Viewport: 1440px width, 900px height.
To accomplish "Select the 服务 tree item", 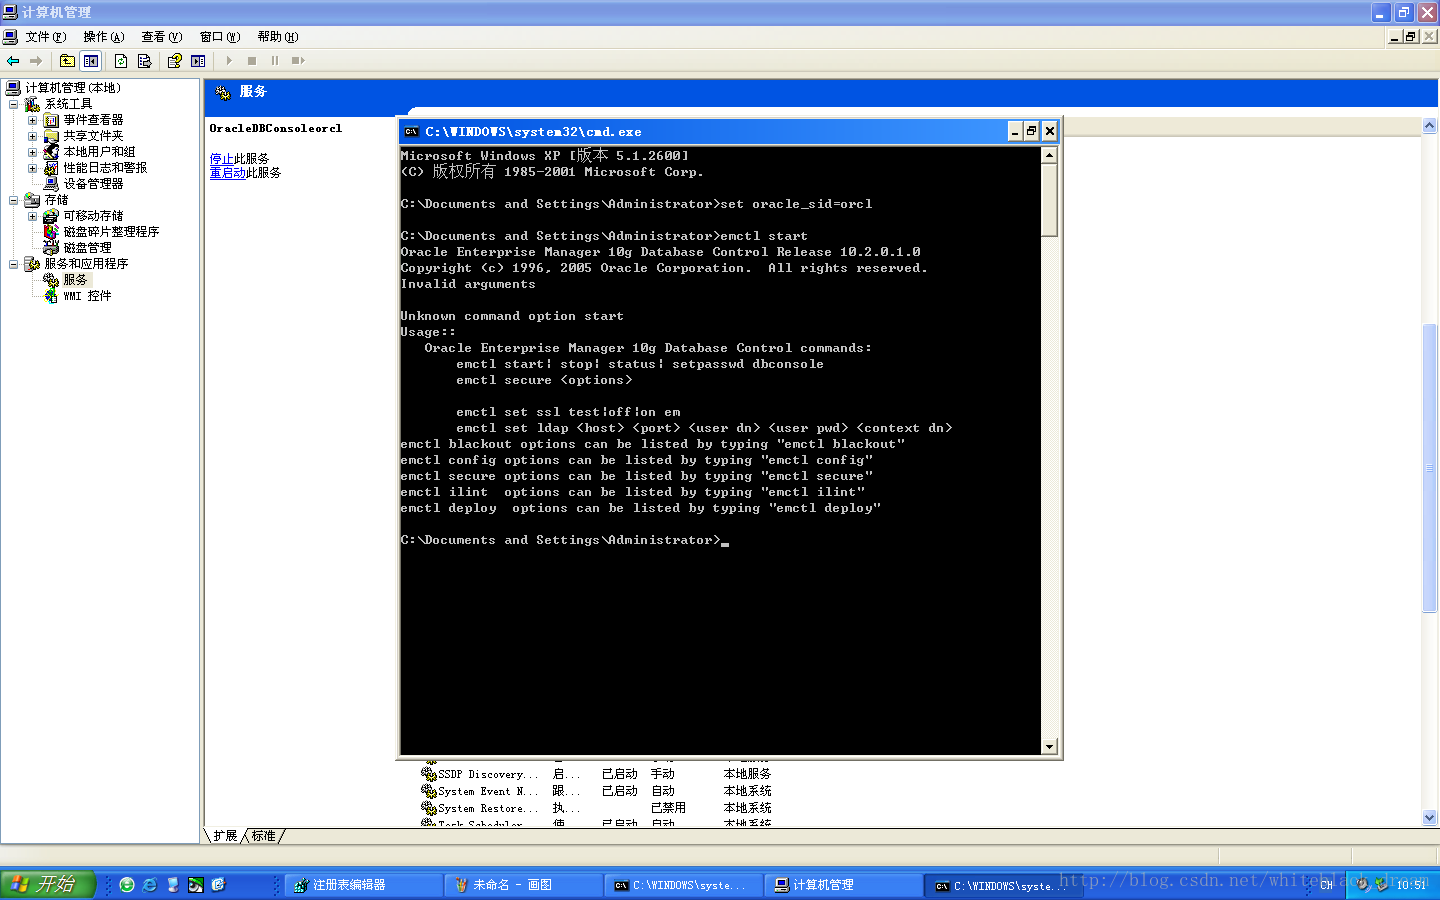I will pyautogui.click(x=75, y=280).
